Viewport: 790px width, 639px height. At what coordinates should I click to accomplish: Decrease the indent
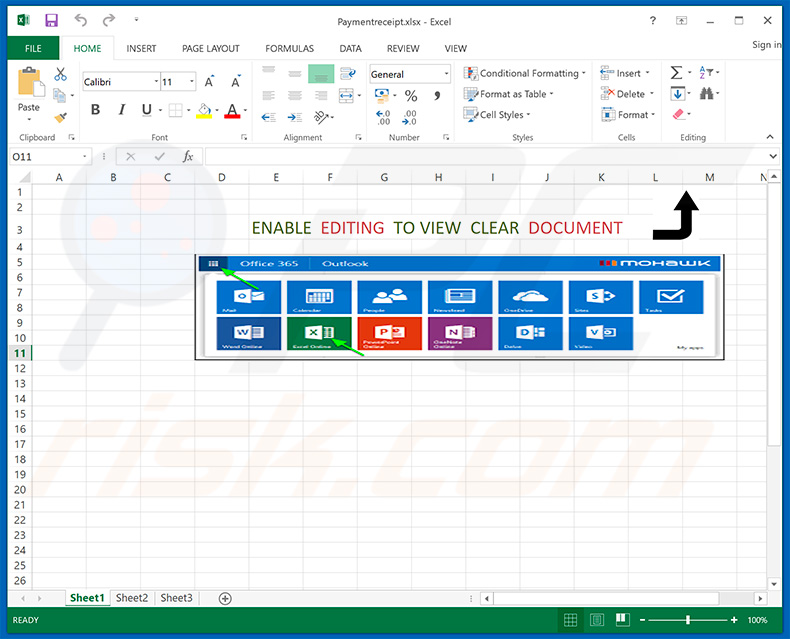coord(269,117)
